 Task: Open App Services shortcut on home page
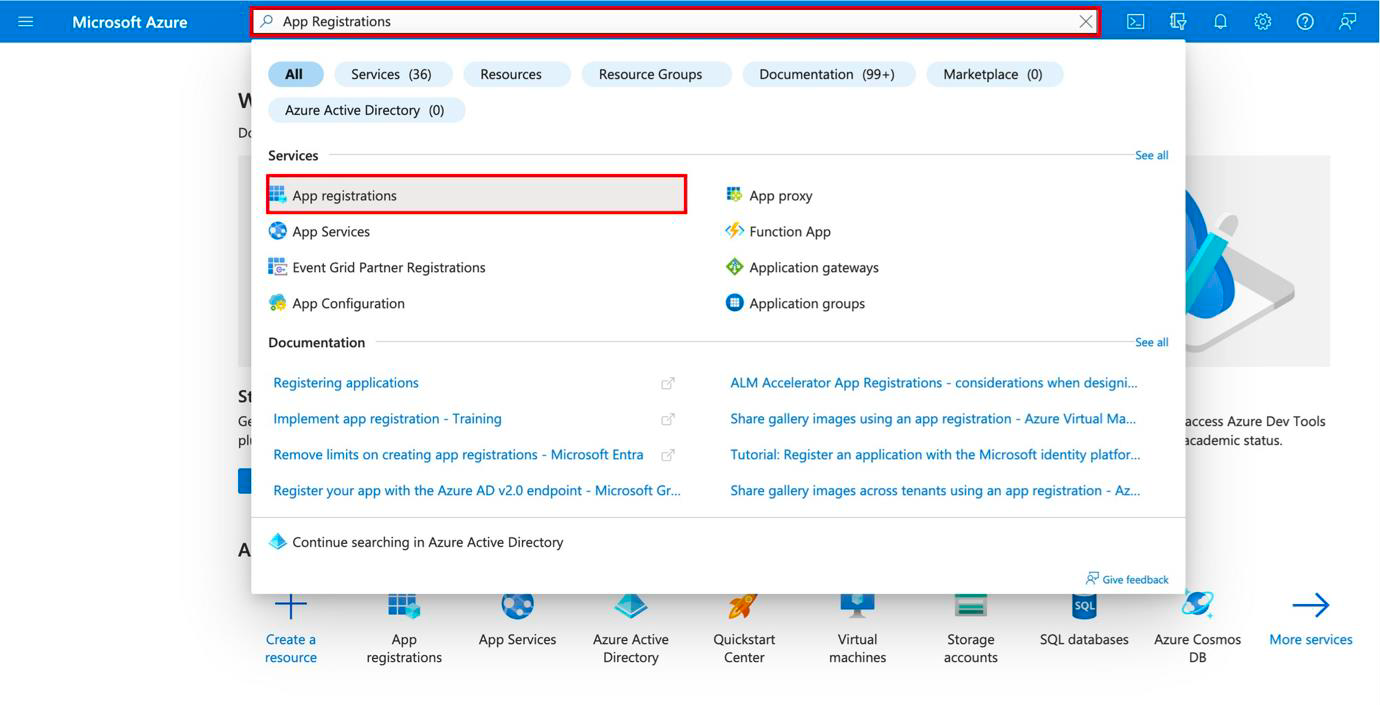[x=517, y=618]
